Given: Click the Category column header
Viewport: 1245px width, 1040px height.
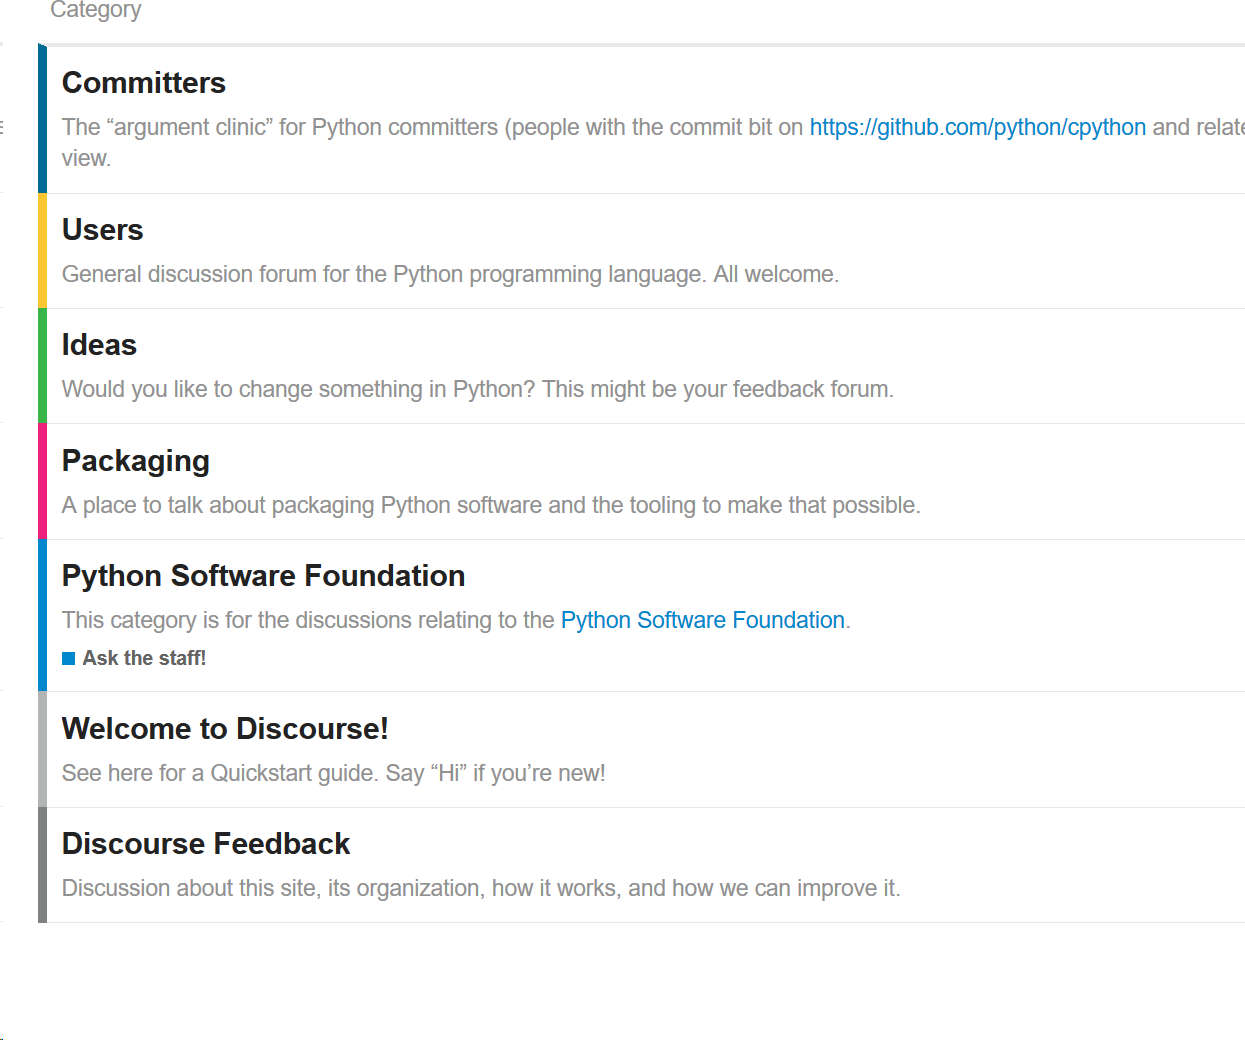Looking at the screenshot, I should click(96, 10).
